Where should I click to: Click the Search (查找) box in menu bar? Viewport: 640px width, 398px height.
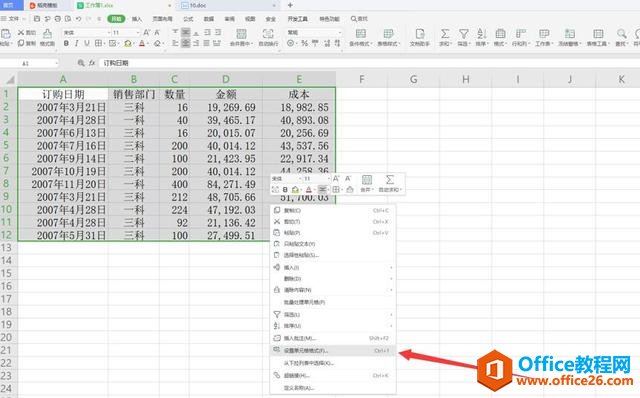359,19
